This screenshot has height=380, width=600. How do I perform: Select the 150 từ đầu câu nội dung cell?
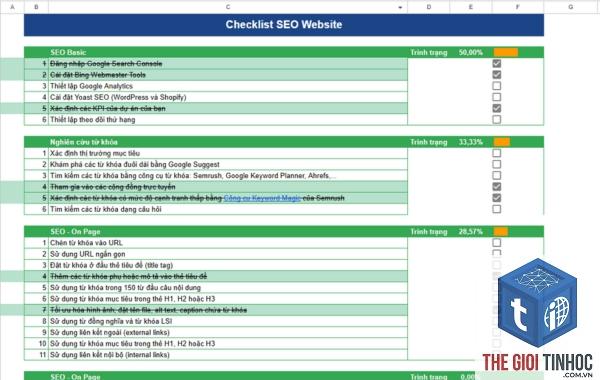tap(228, 287)
